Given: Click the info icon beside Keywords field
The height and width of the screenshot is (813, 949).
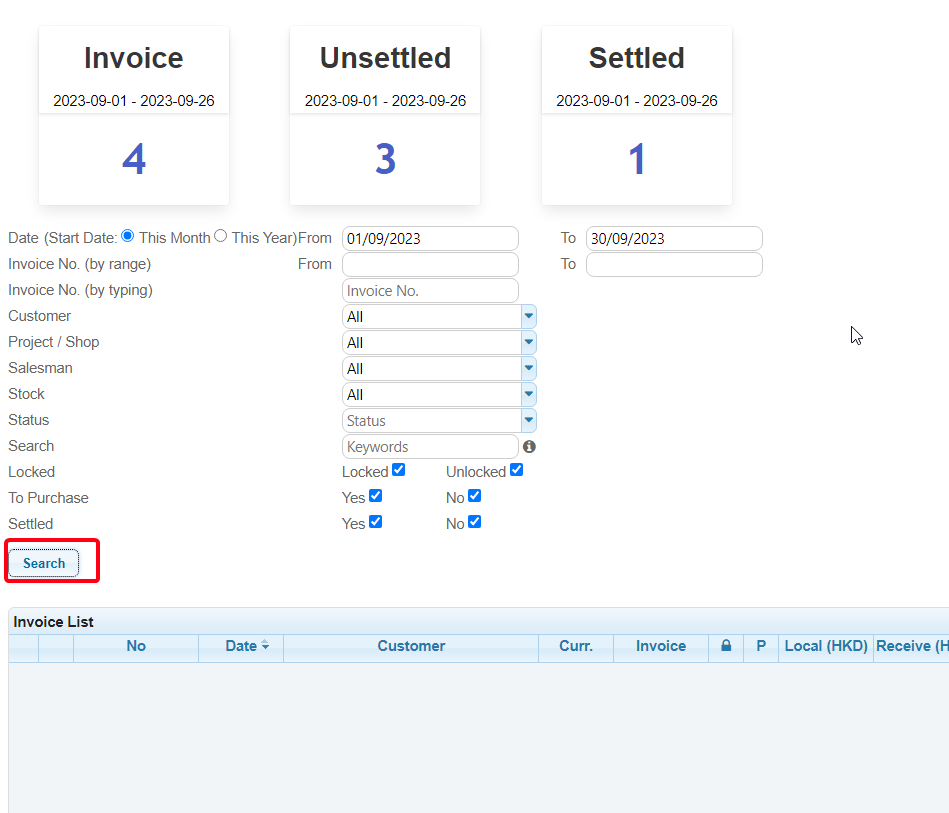Looking at the screenshot, I should pyautogui.click(x=529, y=447).
